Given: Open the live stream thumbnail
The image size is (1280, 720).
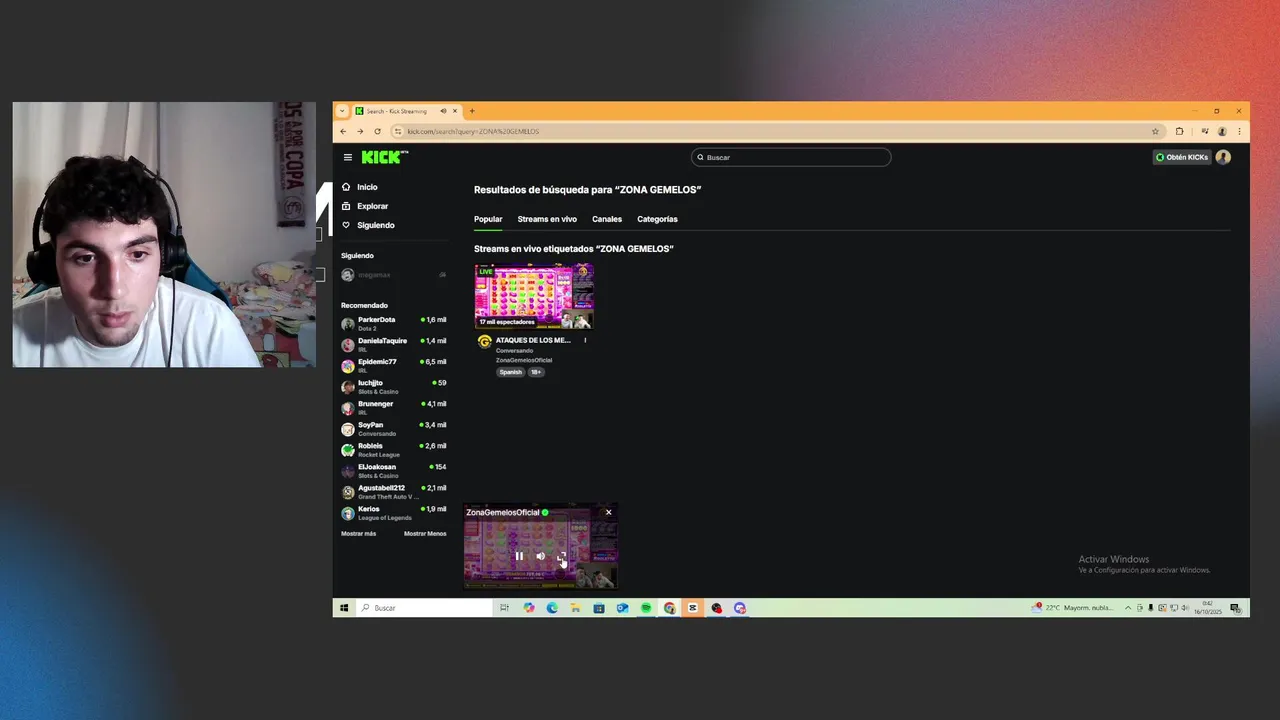Looking at the screenshot, I should pos(534,296).
